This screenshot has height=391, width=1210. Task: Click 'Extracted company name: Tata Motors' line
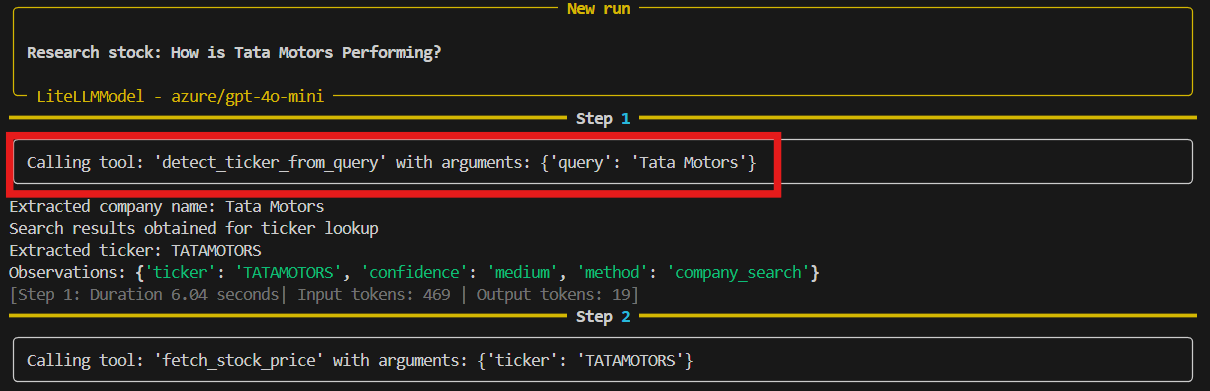(x=166, y=207)
